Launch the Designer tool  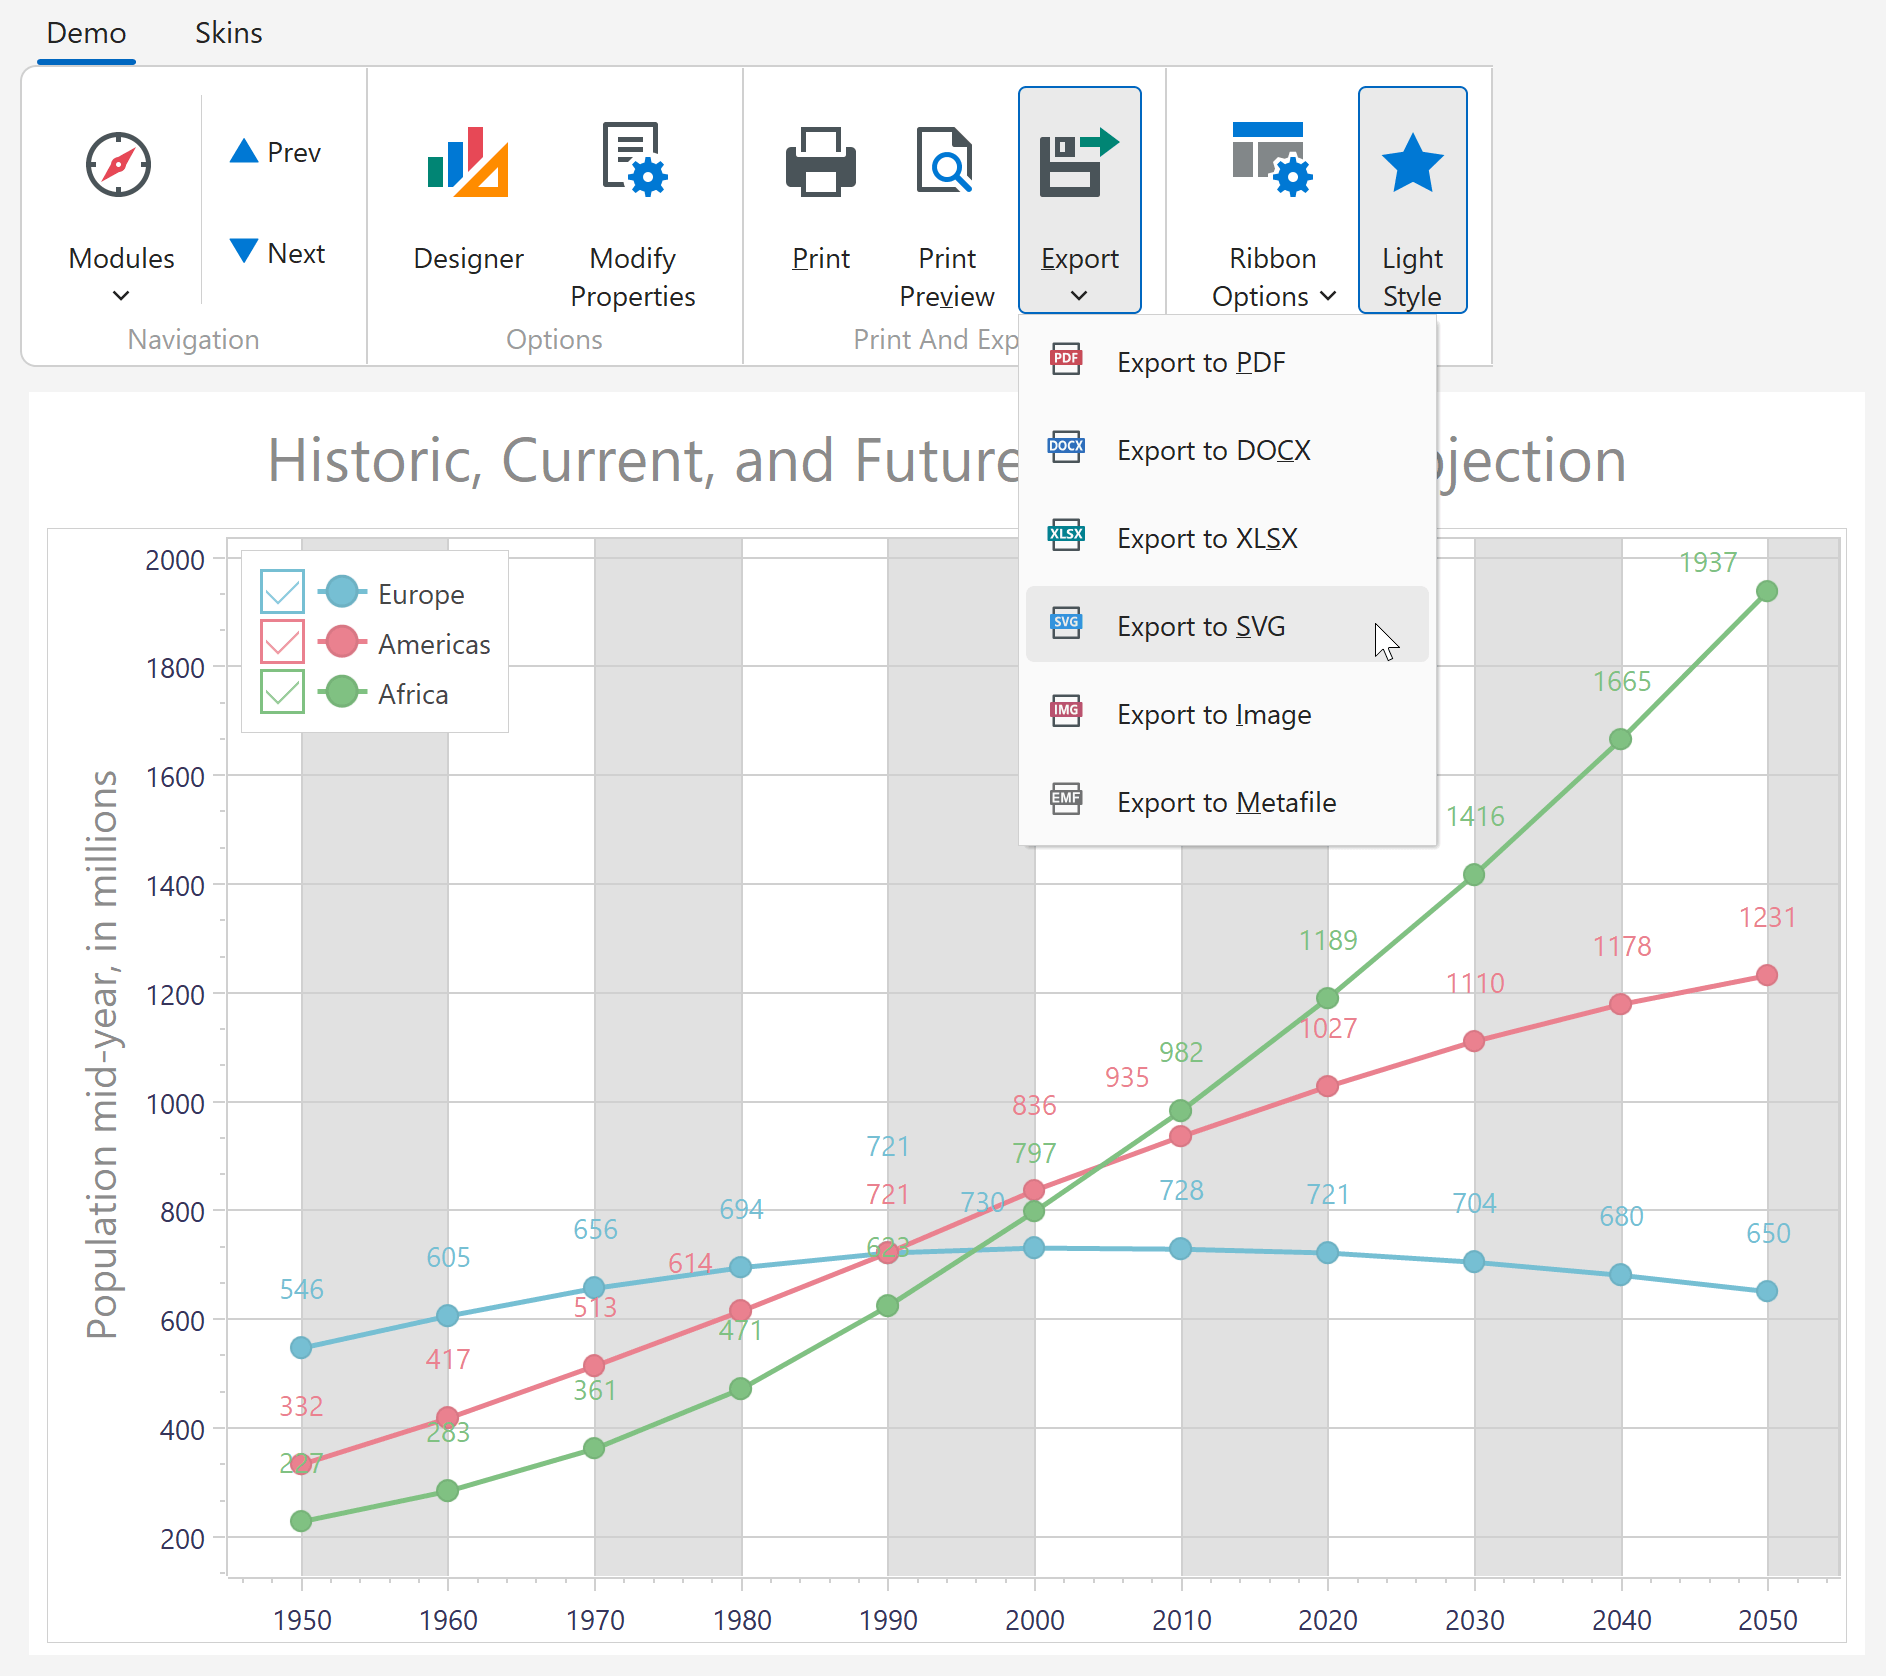point(468,163)
